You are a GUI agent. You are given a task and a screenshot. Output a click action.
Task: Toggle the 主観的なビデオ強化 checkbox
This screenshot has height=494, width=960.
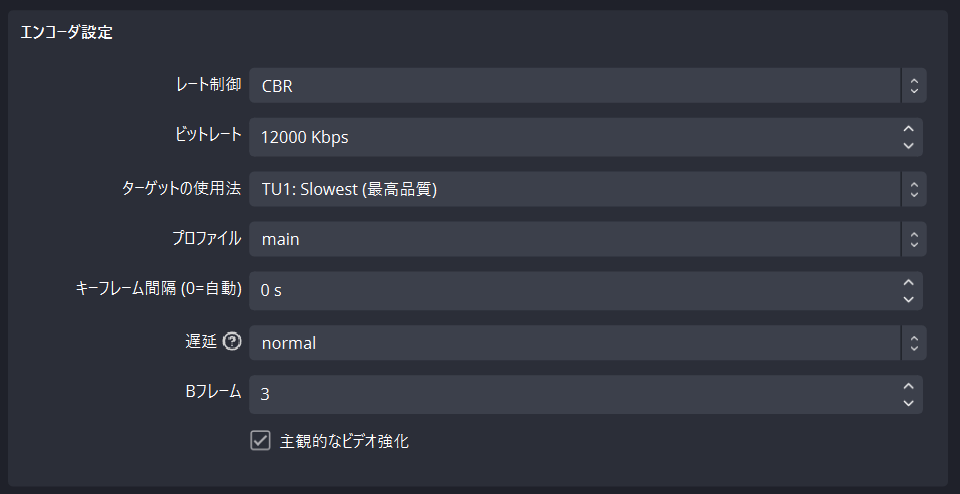point(260,441)
